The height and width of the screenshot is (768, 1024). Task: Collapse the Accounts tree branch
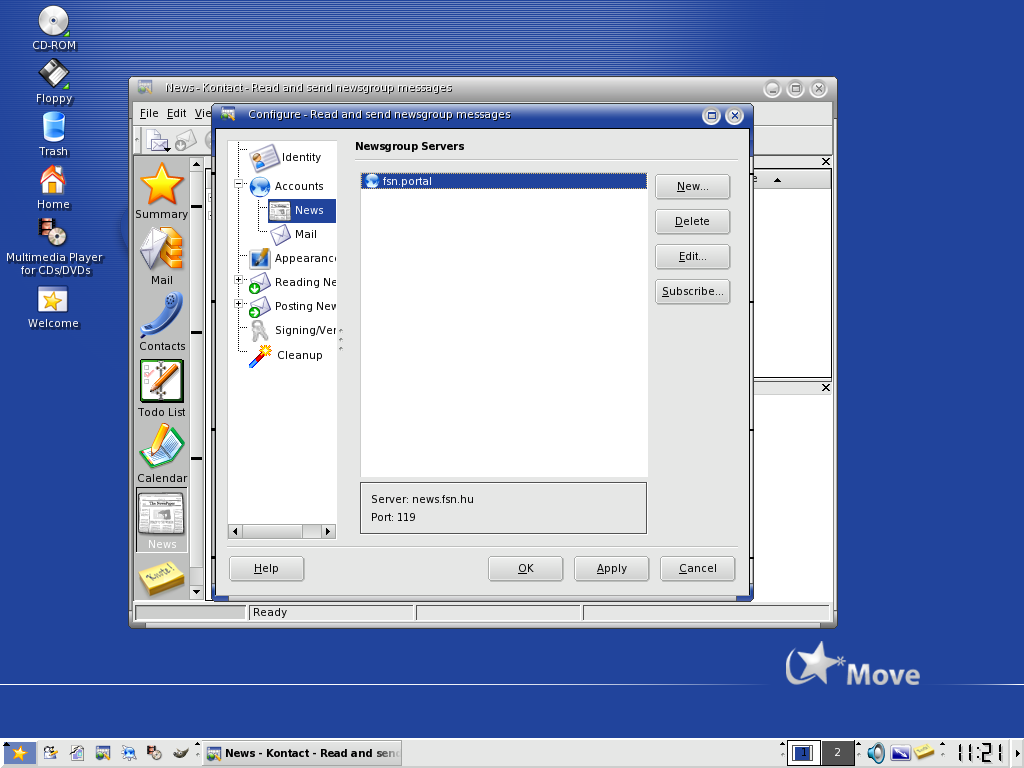(238, 184)
